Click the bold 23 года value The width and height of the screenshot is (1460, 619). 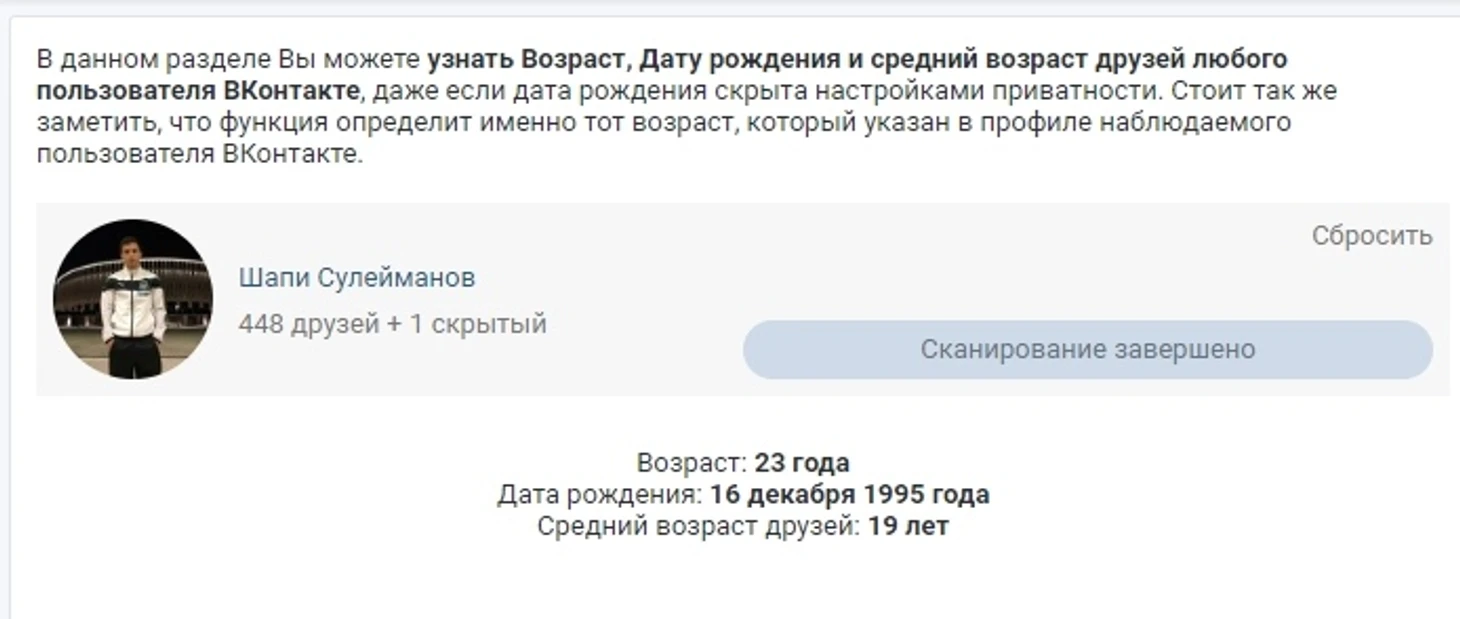pos(802,463)
